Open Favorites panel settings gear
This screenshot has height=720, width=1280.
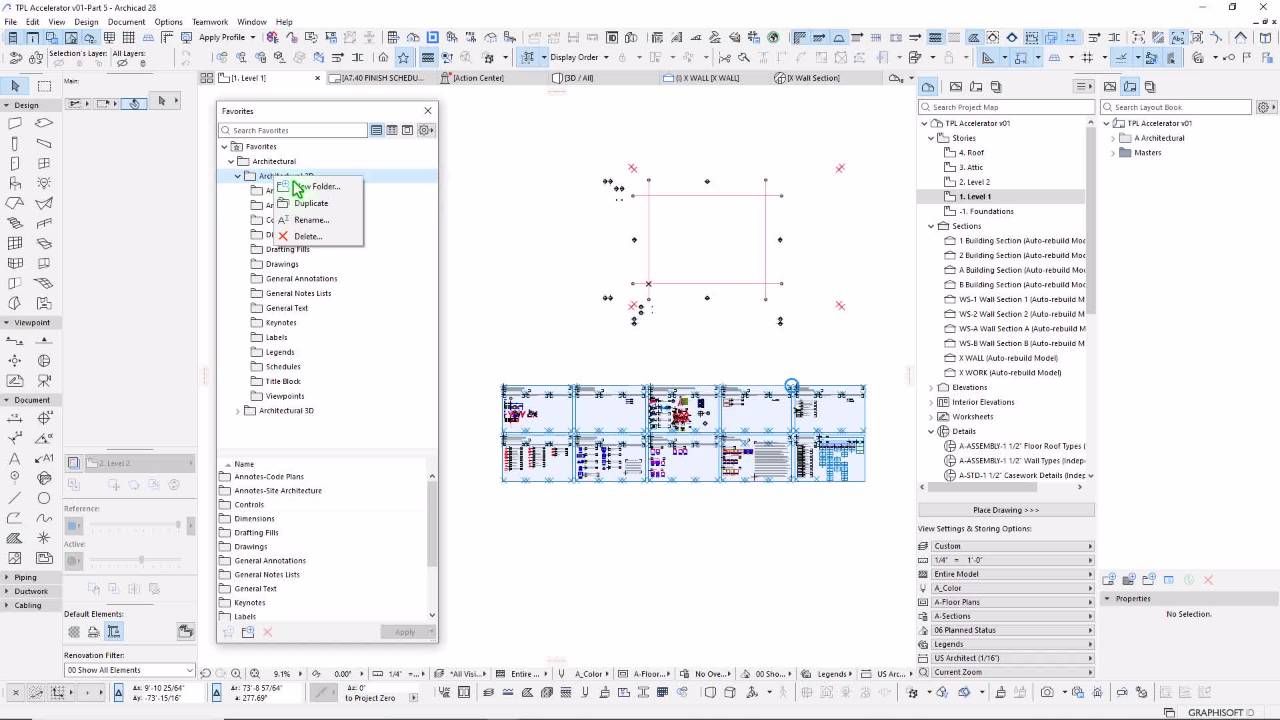click(425, 130)
